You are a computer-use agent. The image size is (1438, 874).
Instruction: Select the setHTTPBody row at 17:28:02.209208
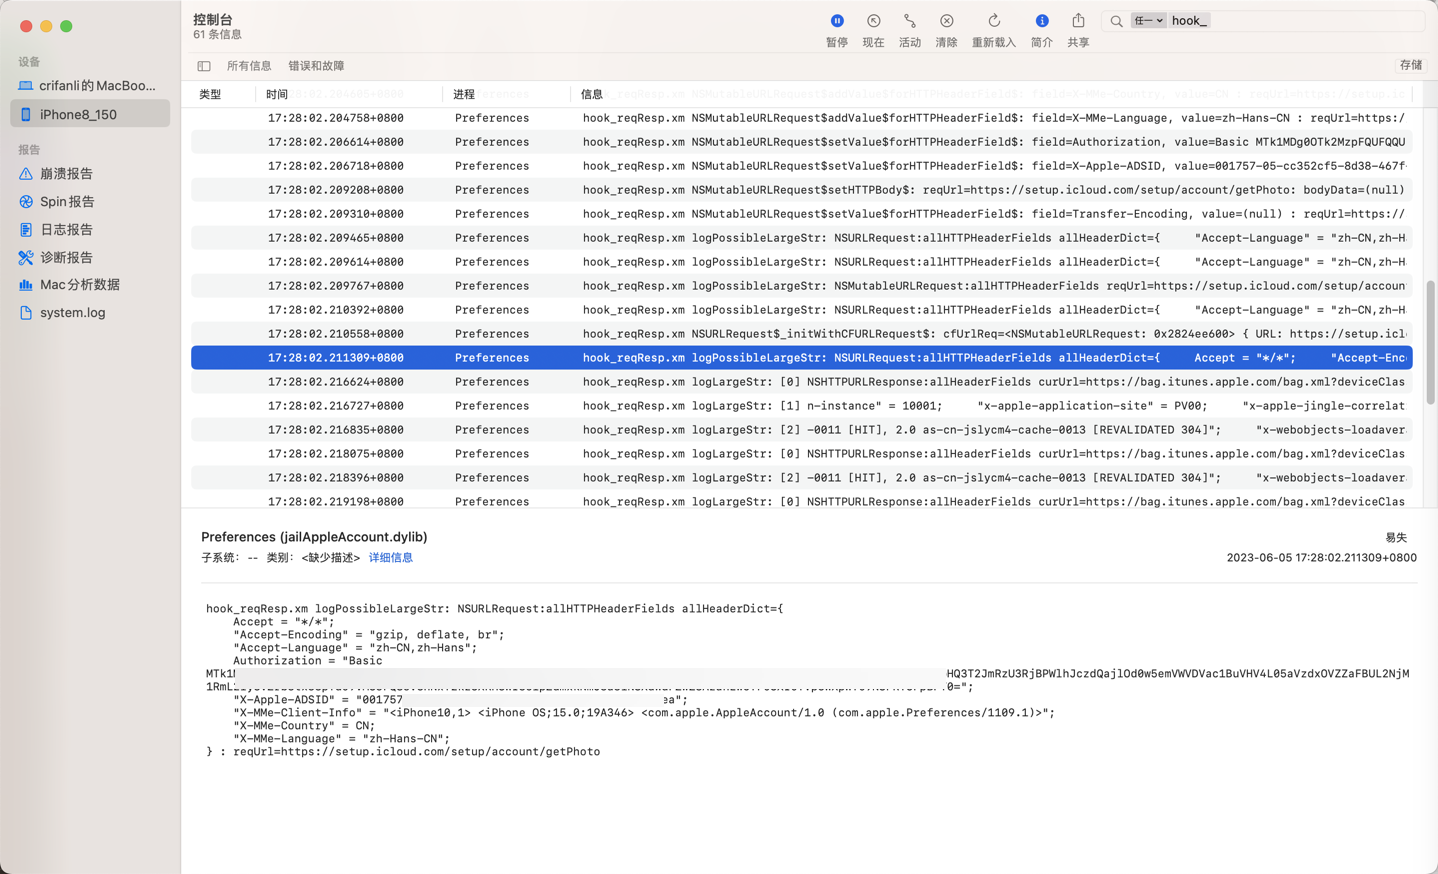click(802, 190)
